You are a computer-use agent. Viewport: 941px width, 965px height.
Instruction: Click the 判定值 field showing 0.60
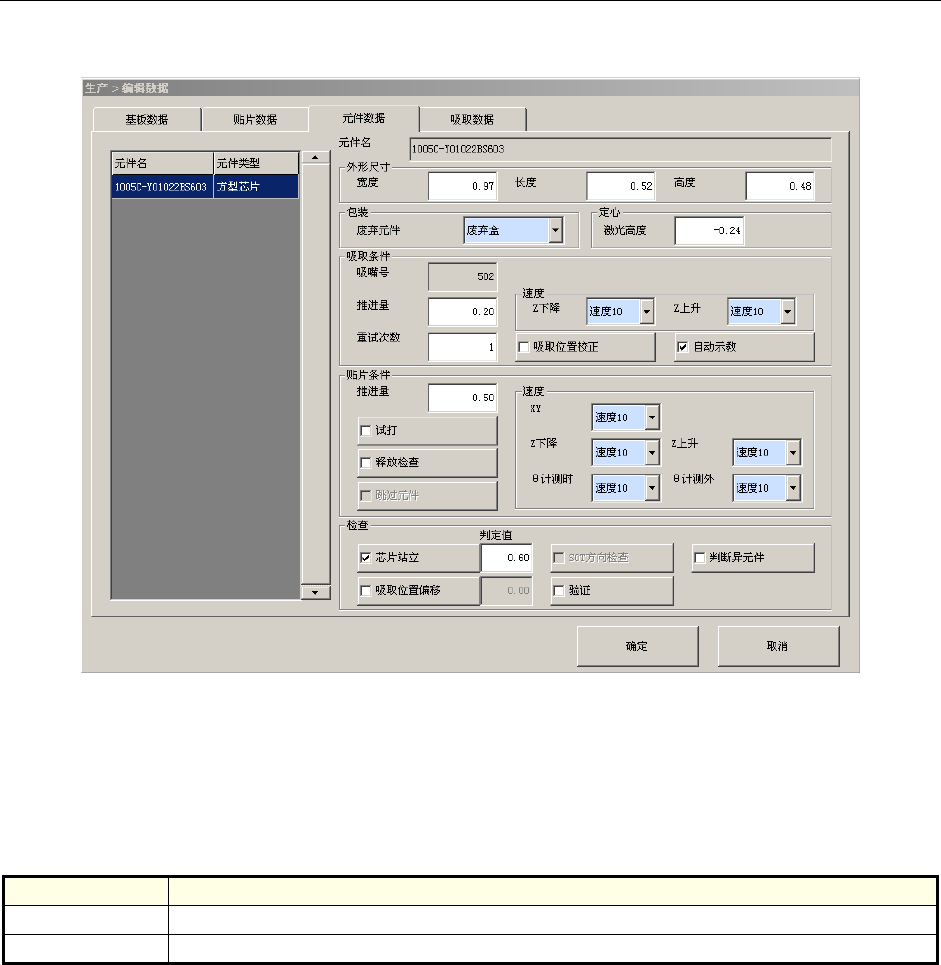[507, 558]
